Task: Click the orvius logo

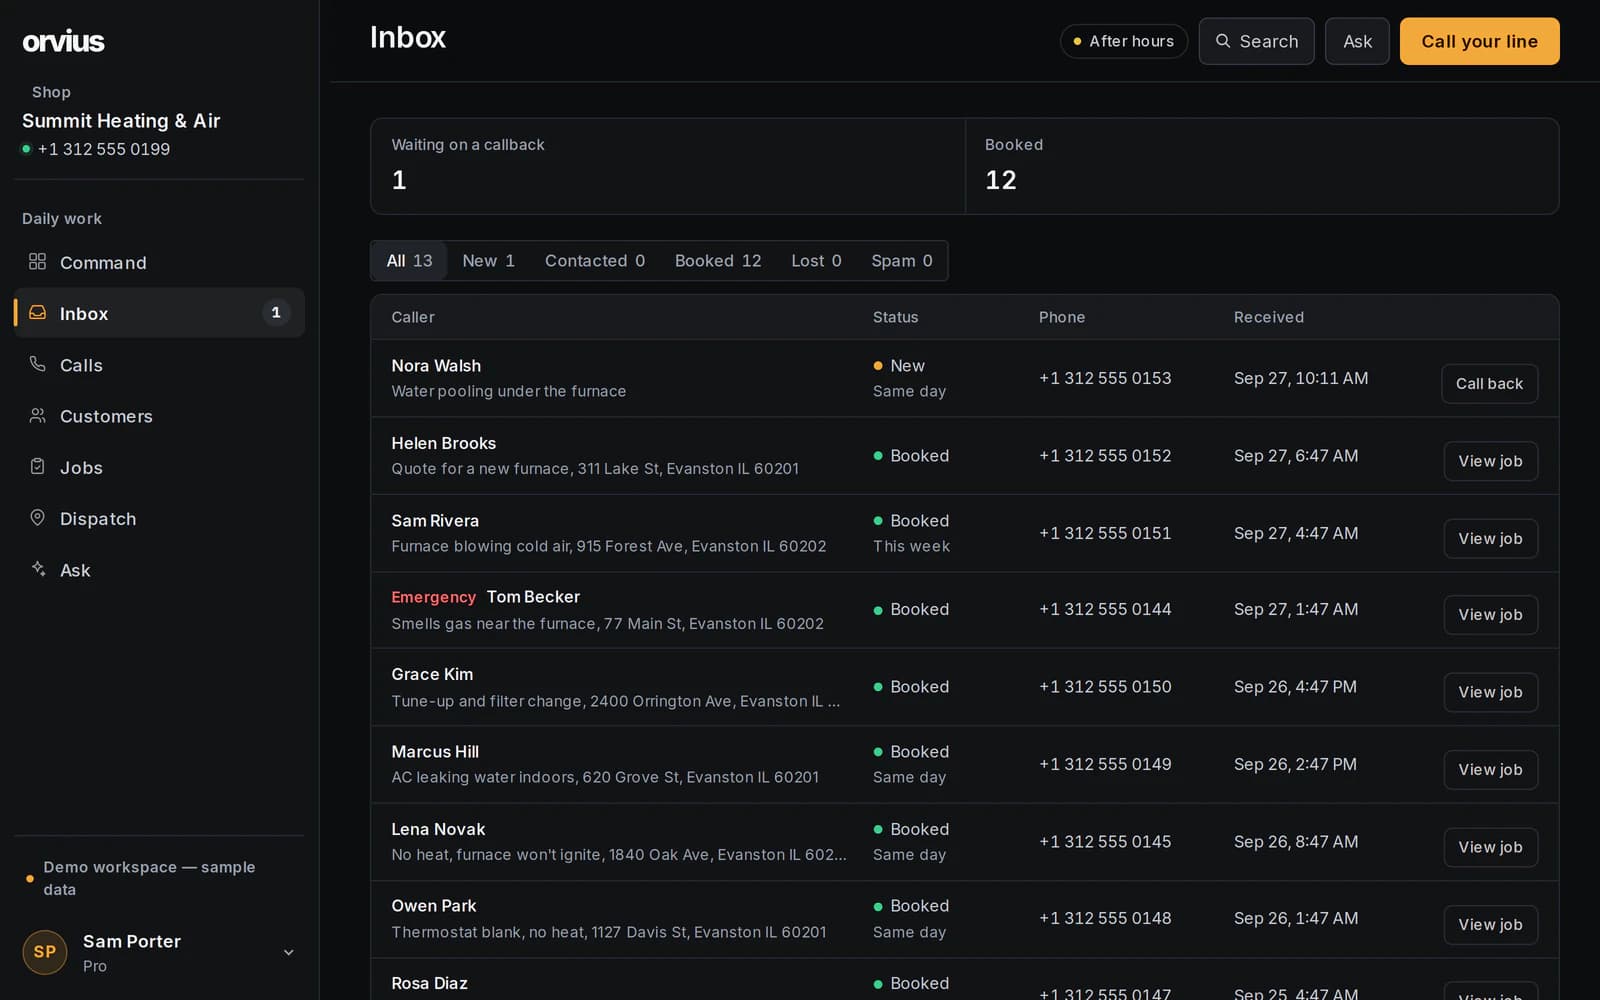Action: pos(63,41)
